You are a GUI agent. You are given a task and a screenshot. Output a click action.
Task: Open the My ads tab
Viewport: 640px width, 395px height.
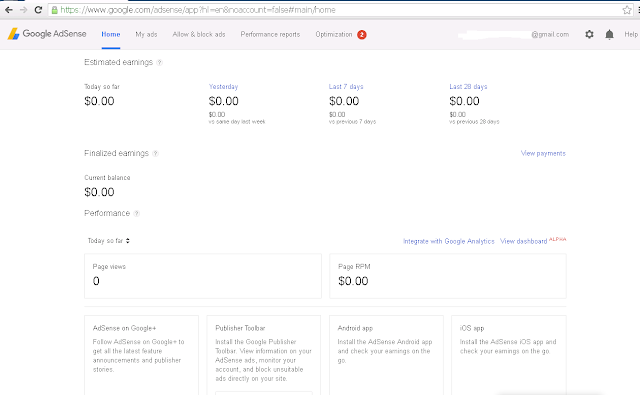pos(146,34)
